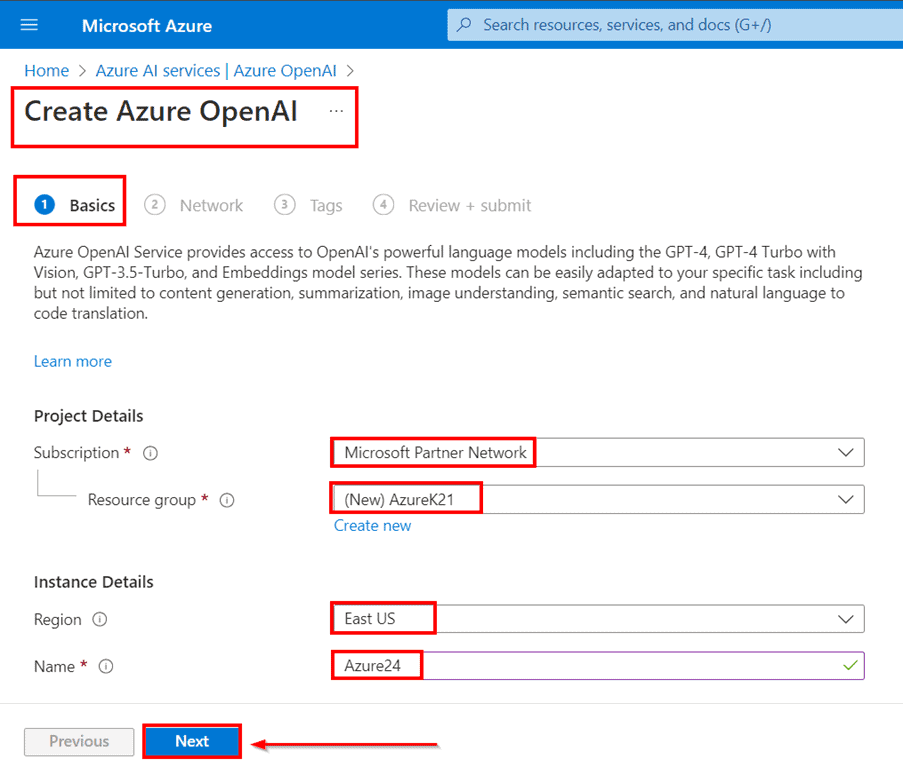903x767 pixels.
Task: Navigate to Home breadcrumb
Action: tap(46, 71)
